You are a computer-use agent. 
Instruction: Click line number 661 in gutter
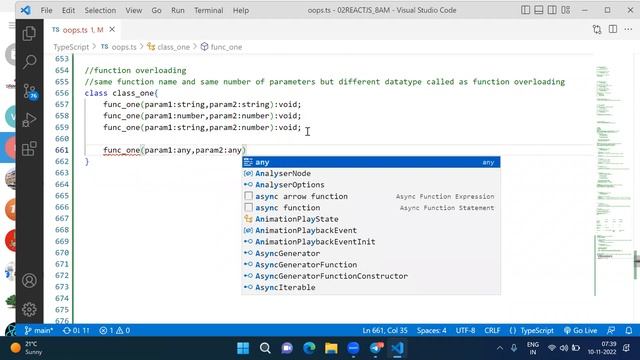[62, 150]
